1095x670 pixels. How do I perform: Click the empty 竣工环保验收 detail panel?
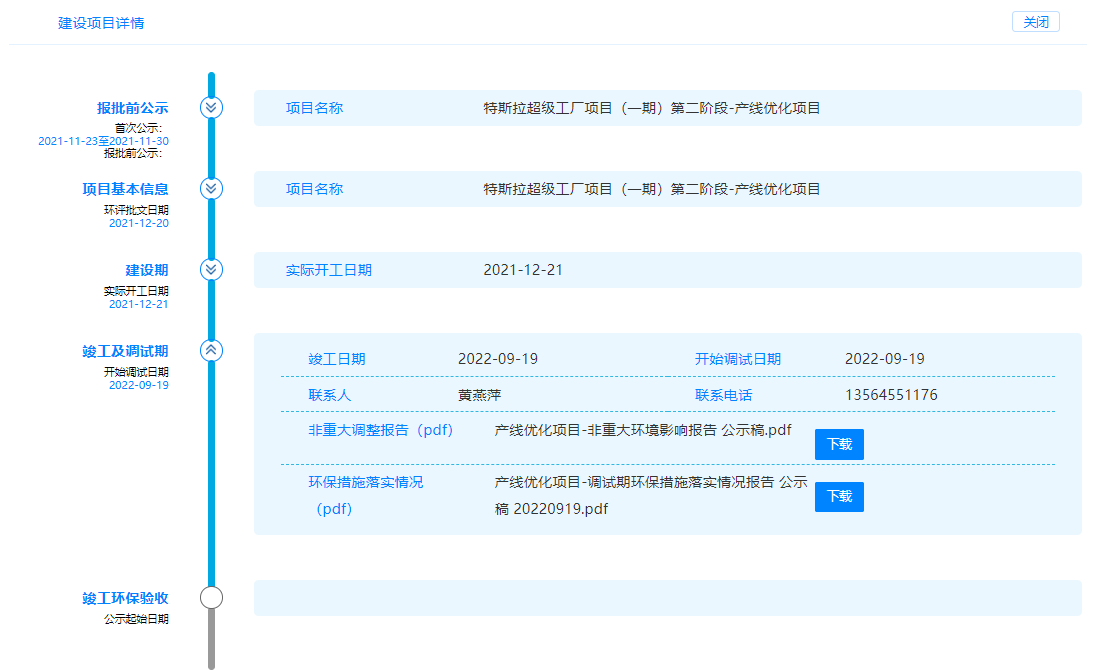click(668, 598)
